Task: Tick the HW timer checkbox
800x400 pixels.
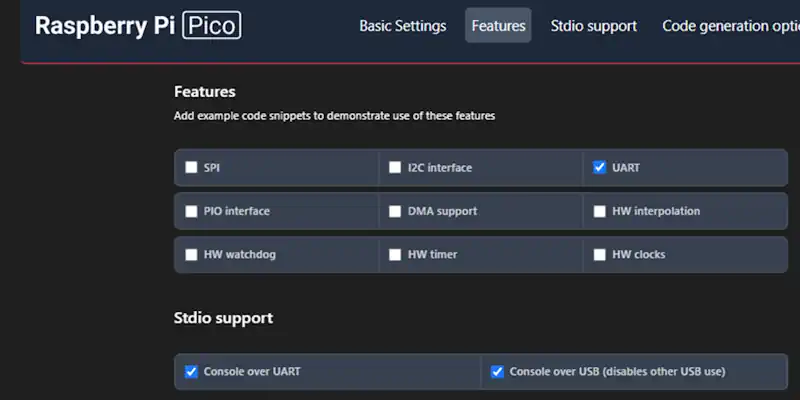Action: (395, 255)
